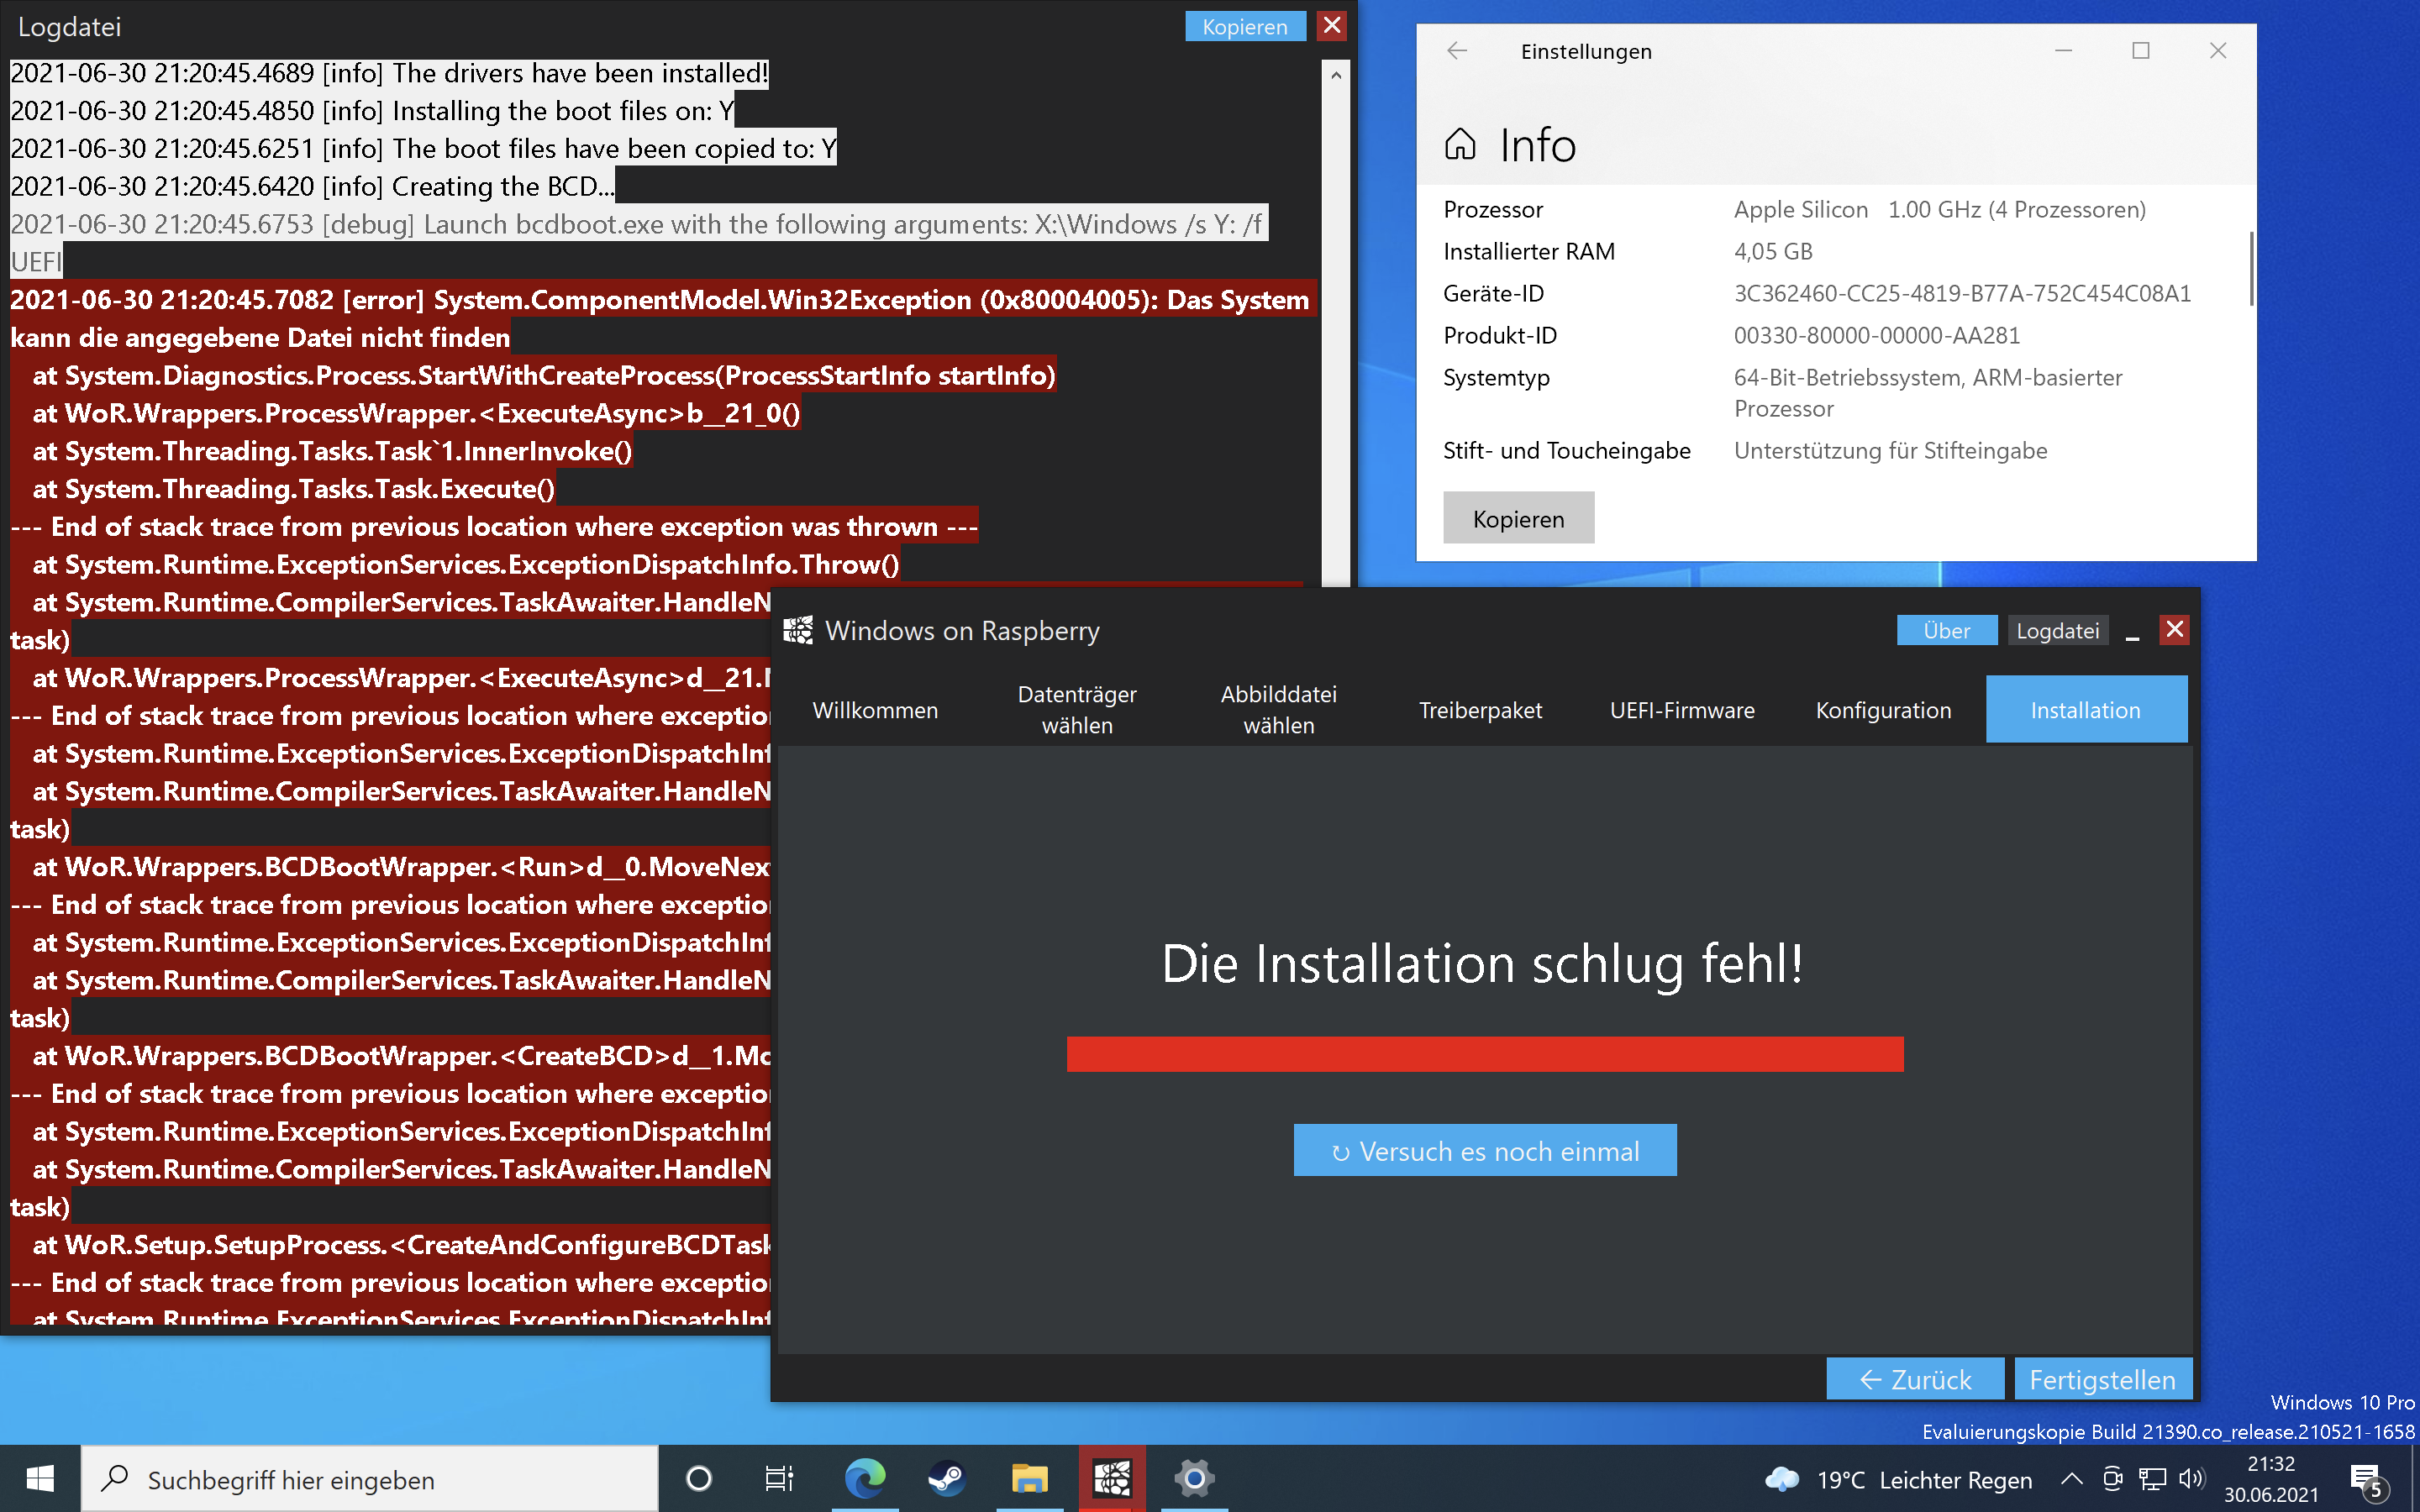Open the Settings gear taskbar icon
The height and width of the screenshot is (1512, 2420).
click(x=1194, y=1478)
